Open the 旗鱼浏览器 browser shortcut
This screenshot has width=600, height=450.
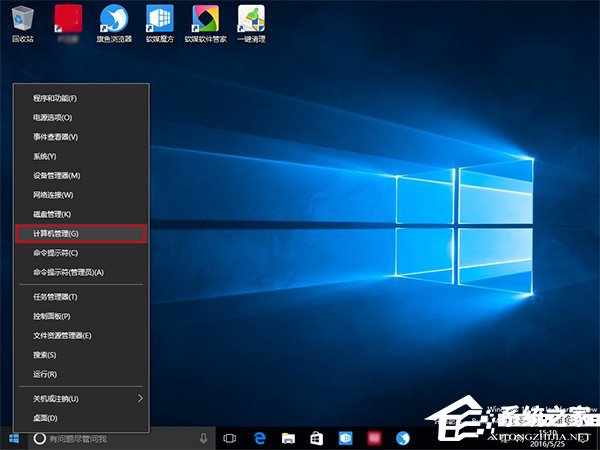(x=114, y=20)
